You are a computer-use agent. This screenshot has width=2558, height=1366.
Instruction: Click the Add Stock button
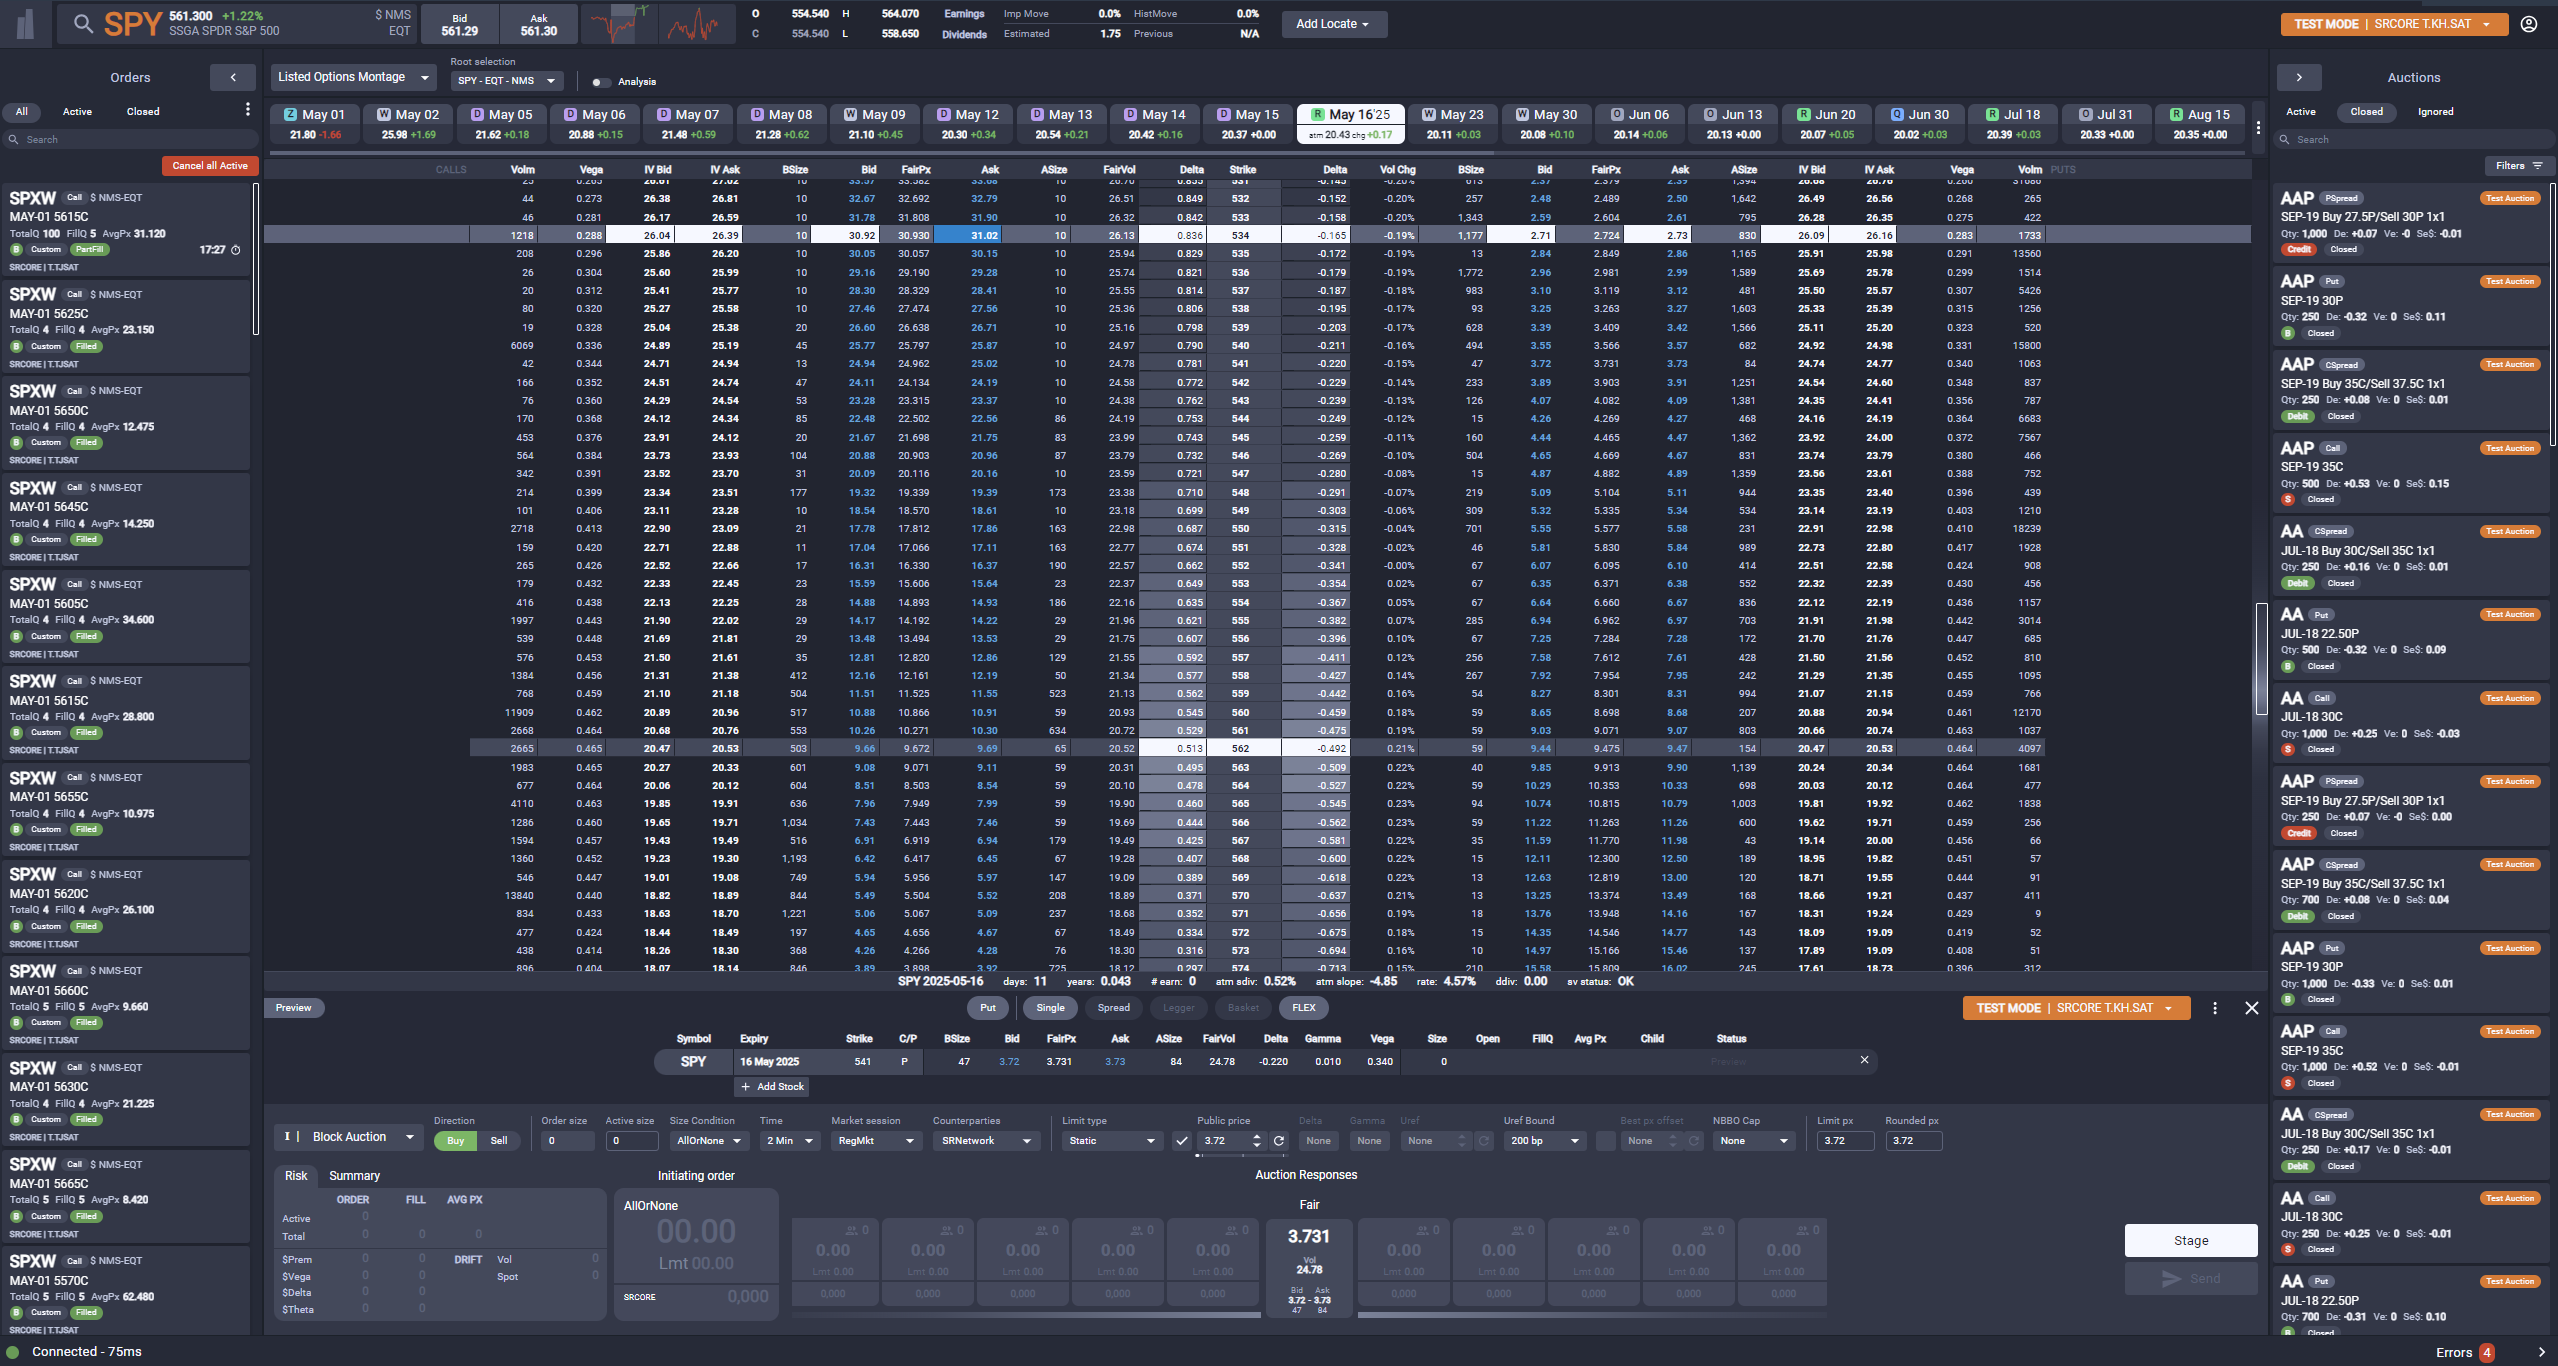771,1086
